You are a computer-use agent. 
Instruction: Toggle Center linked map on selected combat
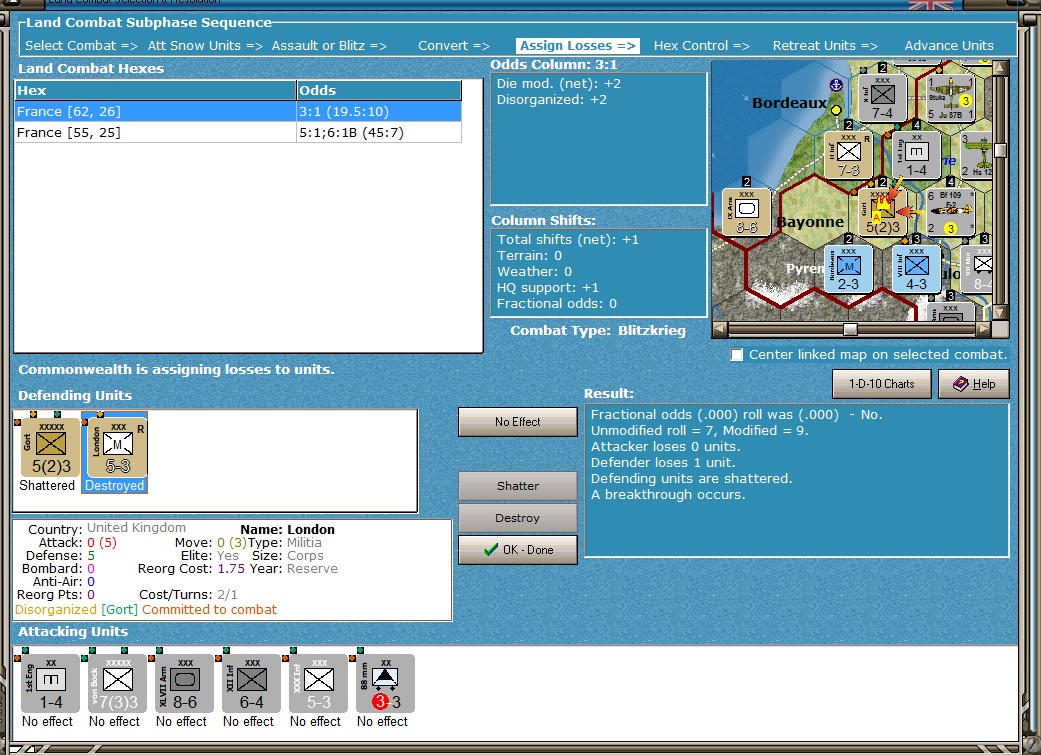pos(737,355)
